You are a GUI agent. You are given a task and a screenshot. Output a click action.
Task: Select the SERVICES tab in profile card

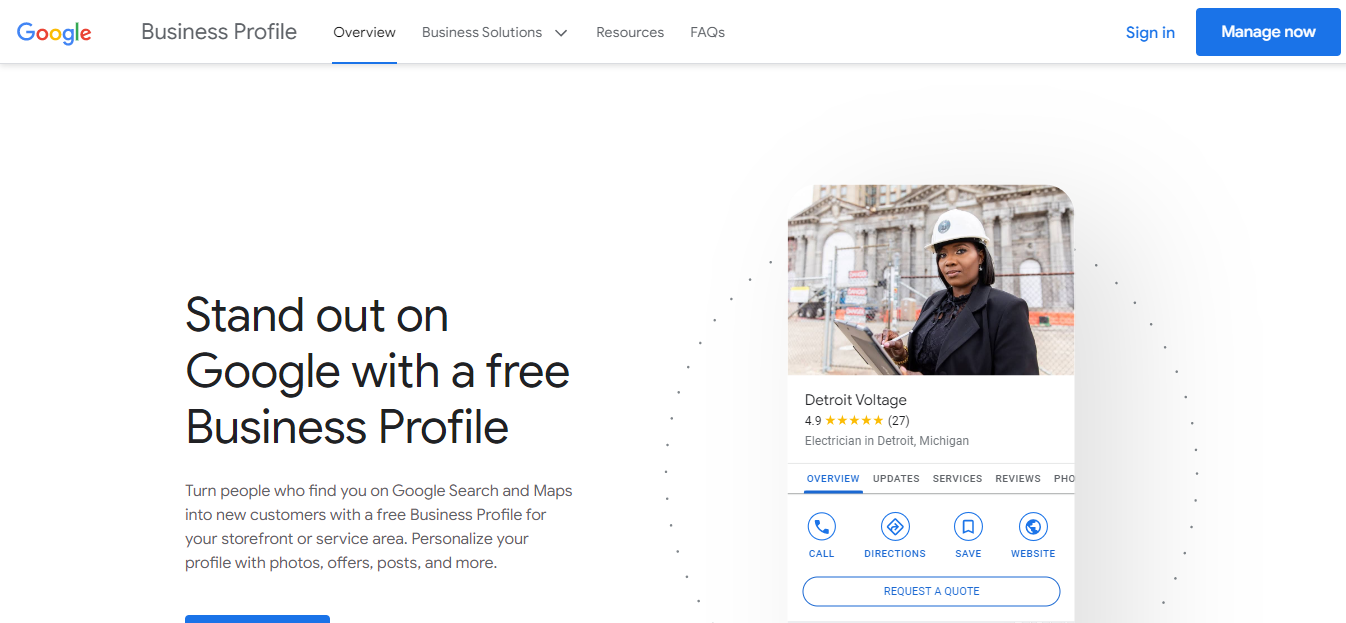coord(957,479)
